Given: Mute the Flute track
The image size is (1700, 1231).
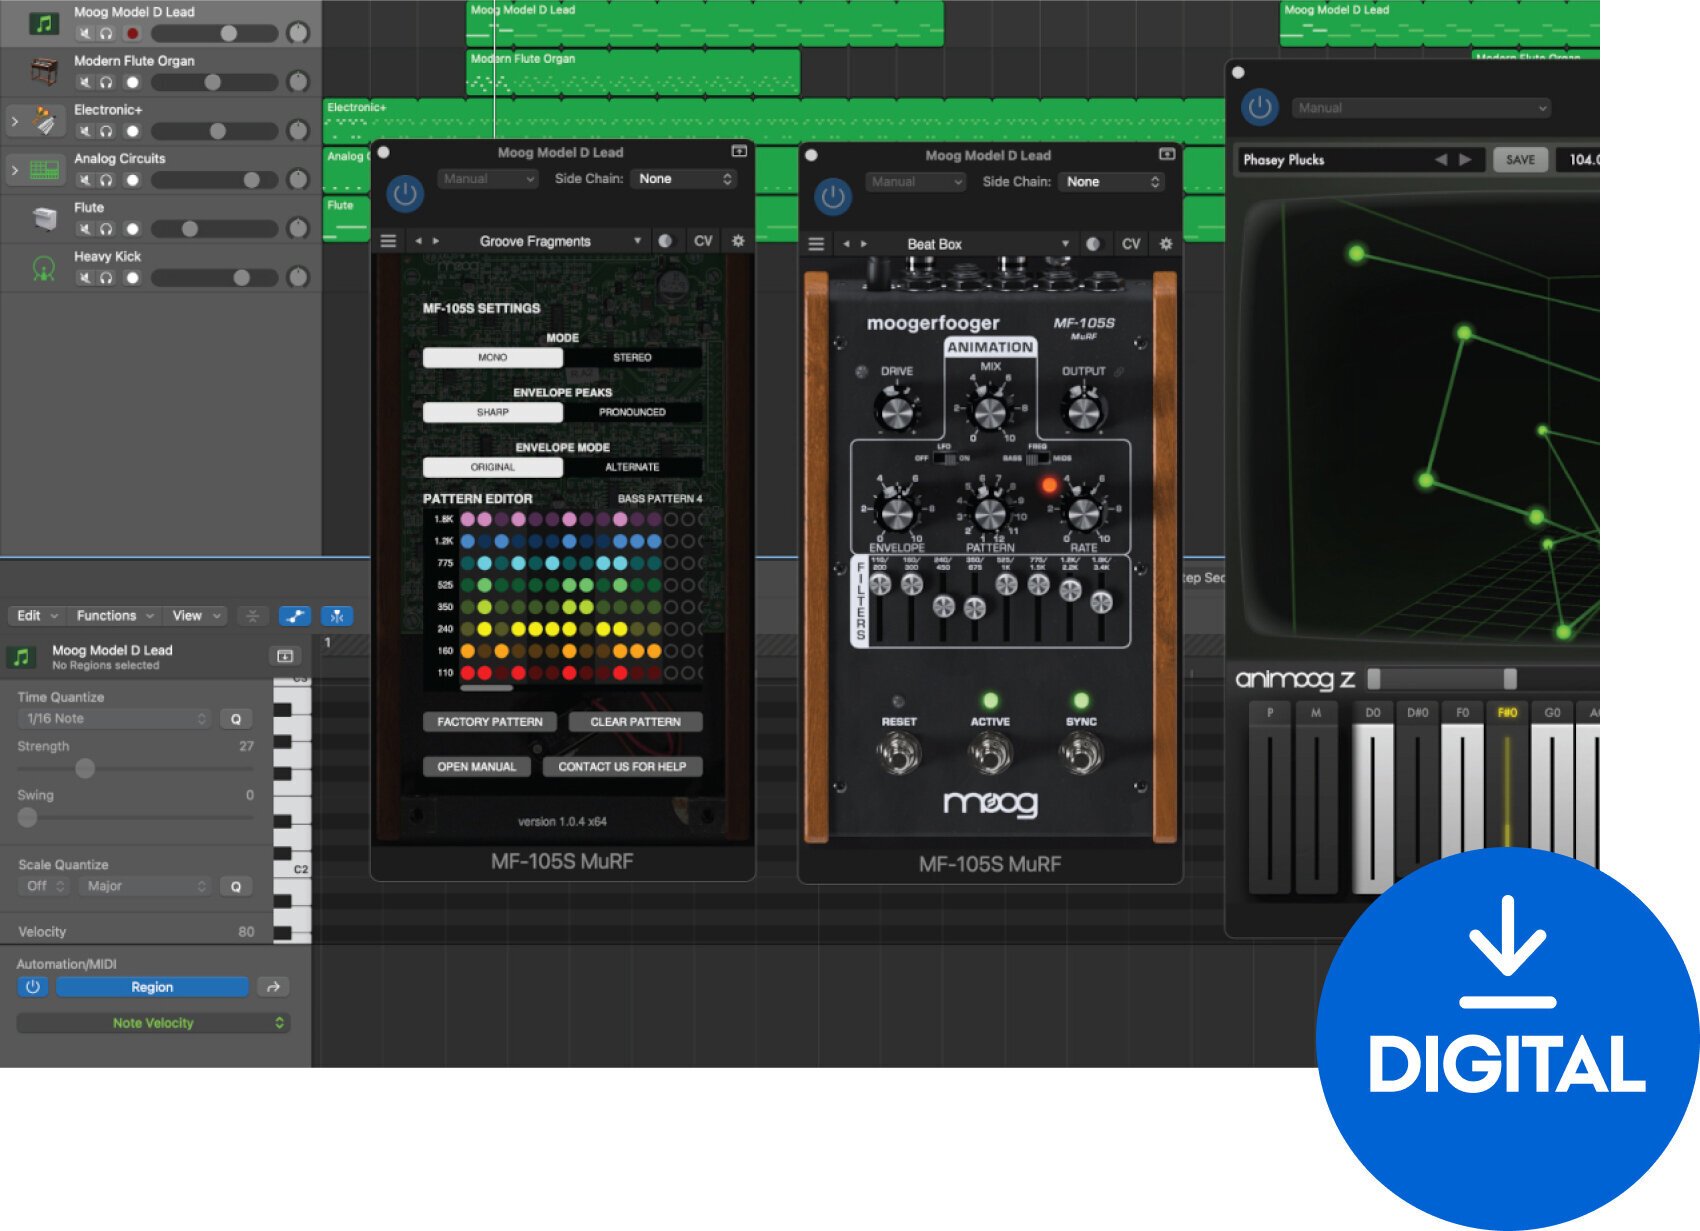Looking at the screenshot, I should click(x=86, y=228).
